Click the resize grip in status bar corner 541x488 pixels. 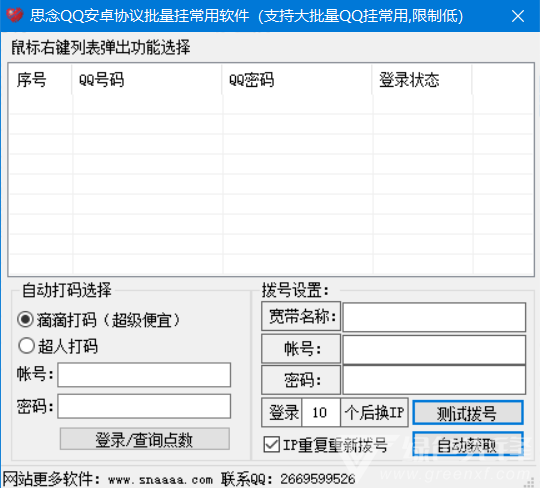530,482
